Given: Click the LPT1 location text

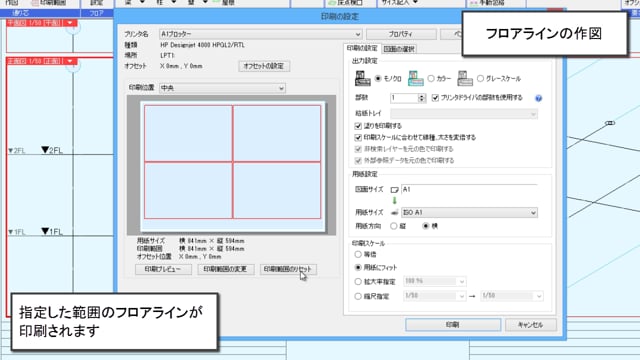Looking at the screenshot, I should [167, 55].
